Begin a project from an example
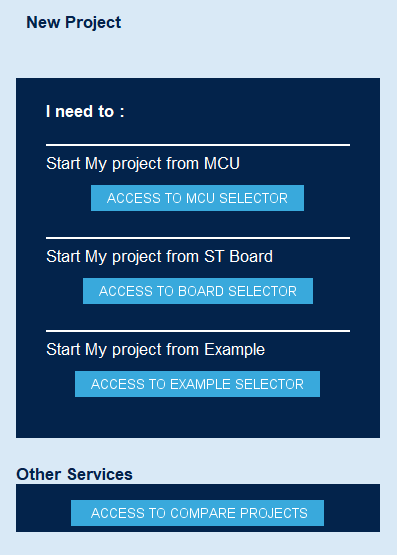Viewport: 397px width, 555px height. pyautogui.click(x=197, y=384)
